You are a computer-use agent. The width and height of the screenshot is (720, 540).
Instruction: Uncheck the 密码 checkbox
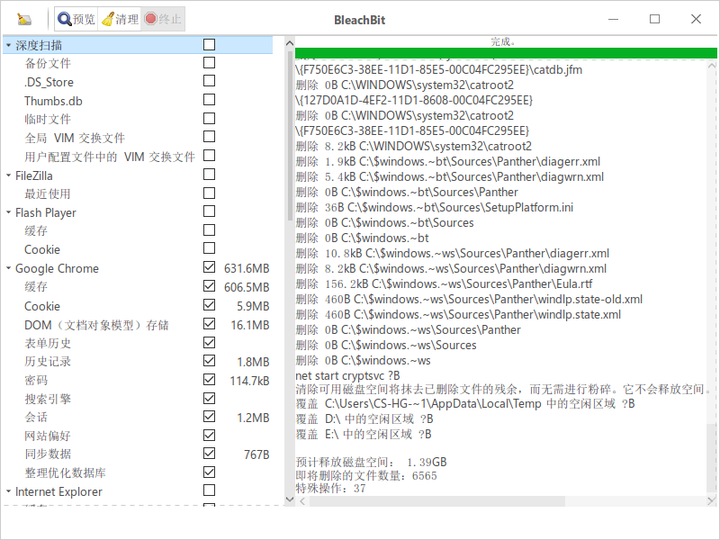209,379
